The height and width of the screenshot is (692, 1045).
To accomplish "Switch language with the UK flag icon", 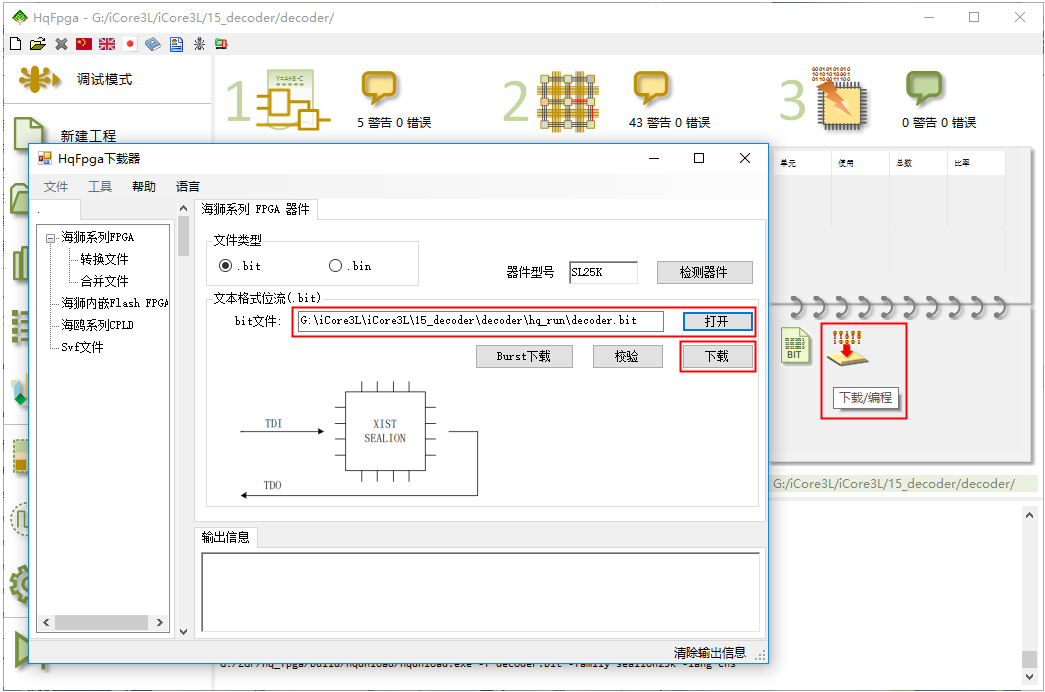I will click(107, 44).
